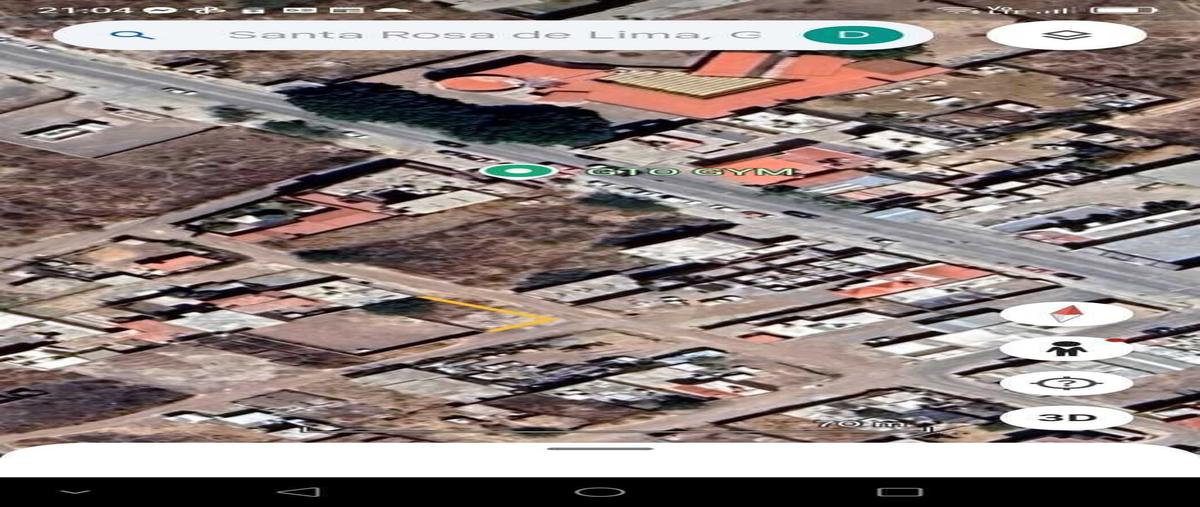1200x507 pixels.
Task: Click the Santa Rosa de Lima search field
Action: click(x=490, y=35)
